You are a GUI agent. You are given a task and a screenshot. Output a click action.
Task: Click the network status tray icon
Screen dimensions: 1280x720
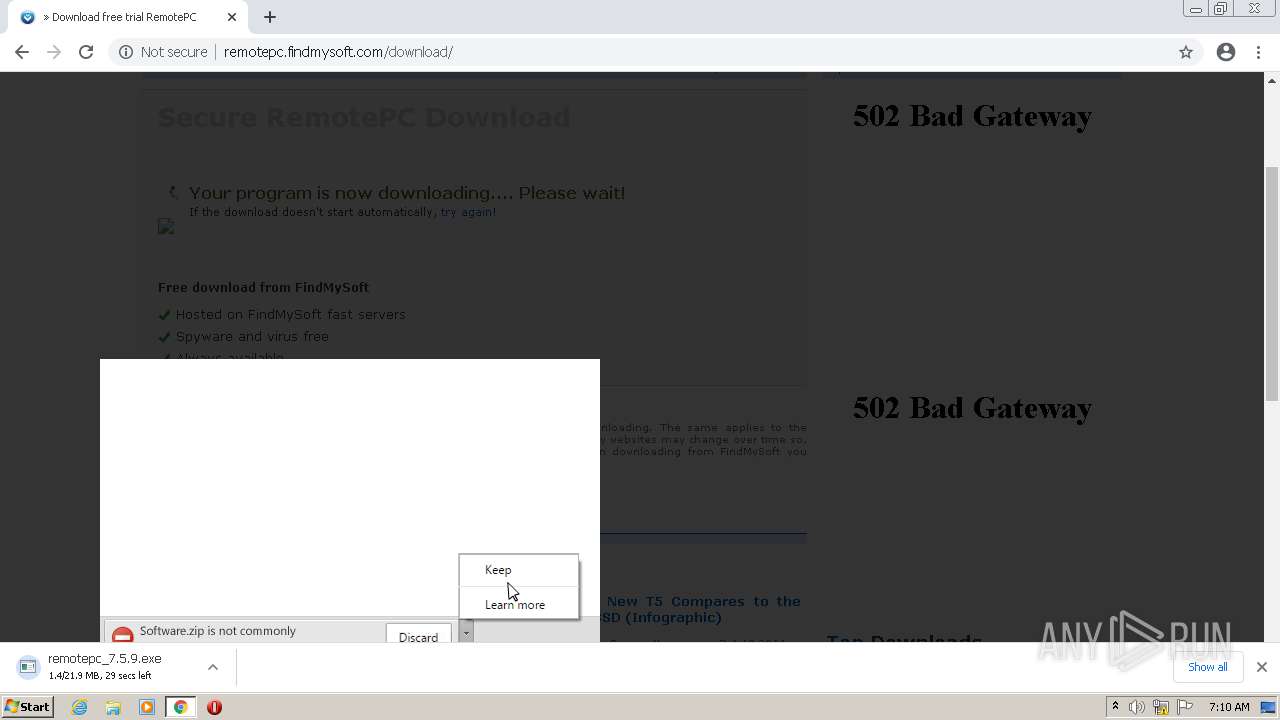(1161, 707)
